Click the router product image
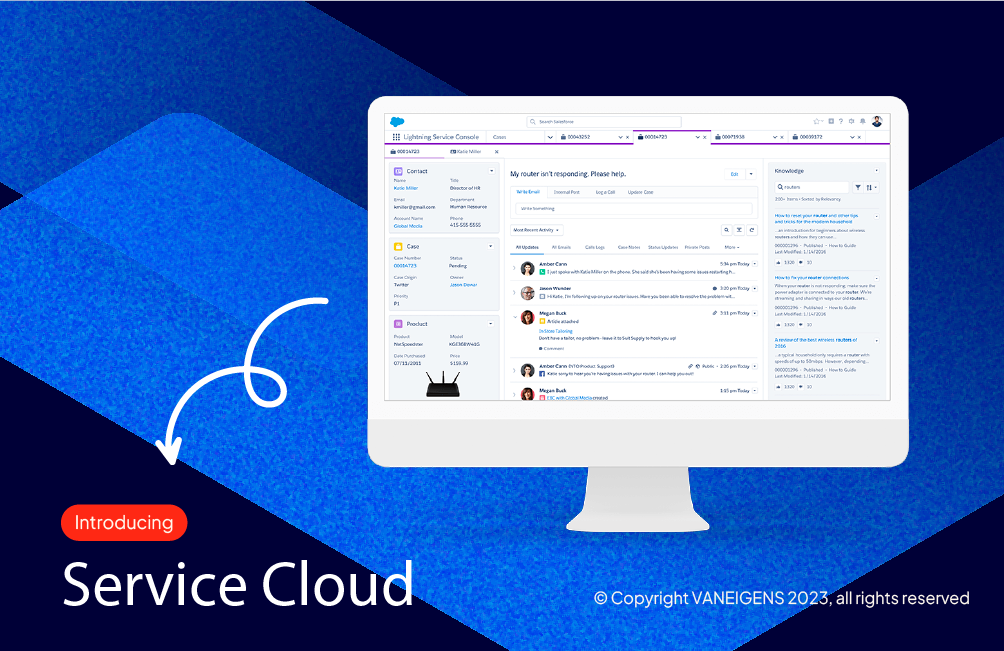The width and height of the screenshot is (1004, 651). [443, 384]
